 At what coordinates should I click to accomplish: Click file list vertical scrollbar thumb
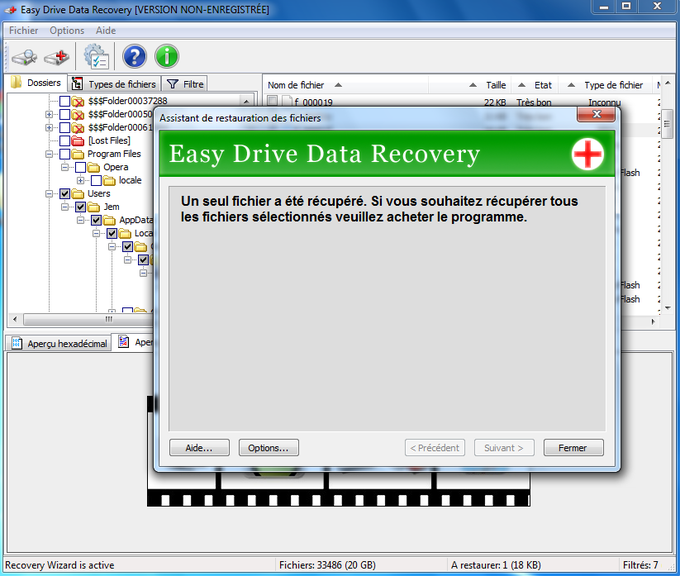point(668,125)
